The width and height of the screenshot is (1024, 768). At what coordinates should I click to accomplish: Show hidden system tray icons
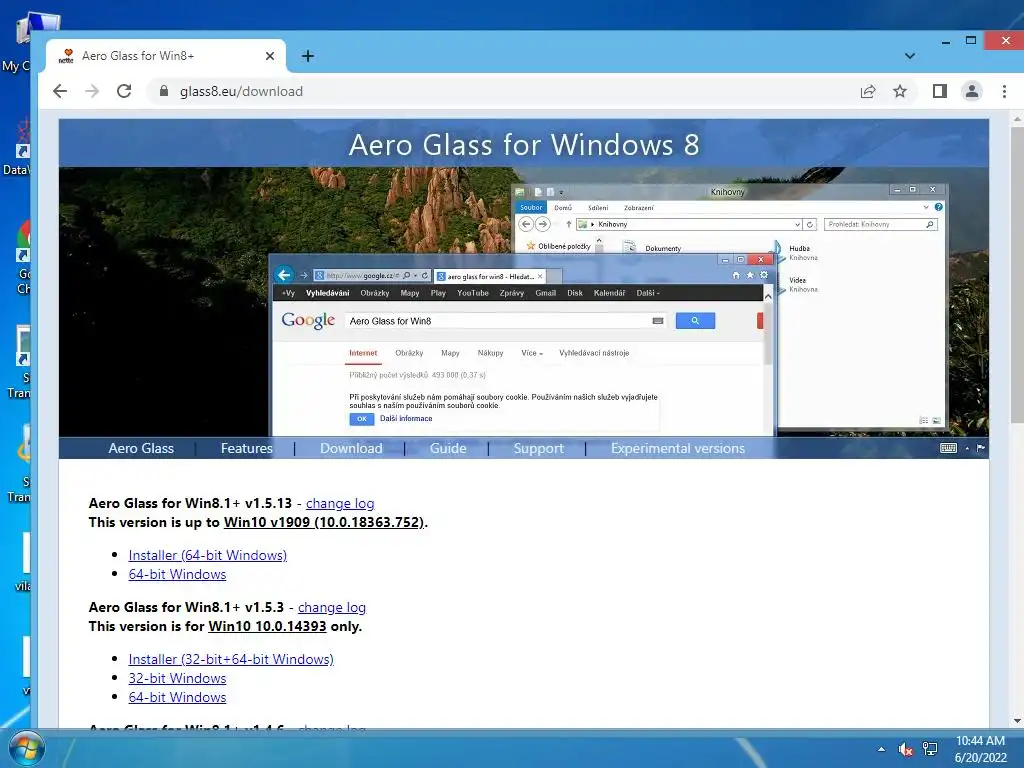882,749
